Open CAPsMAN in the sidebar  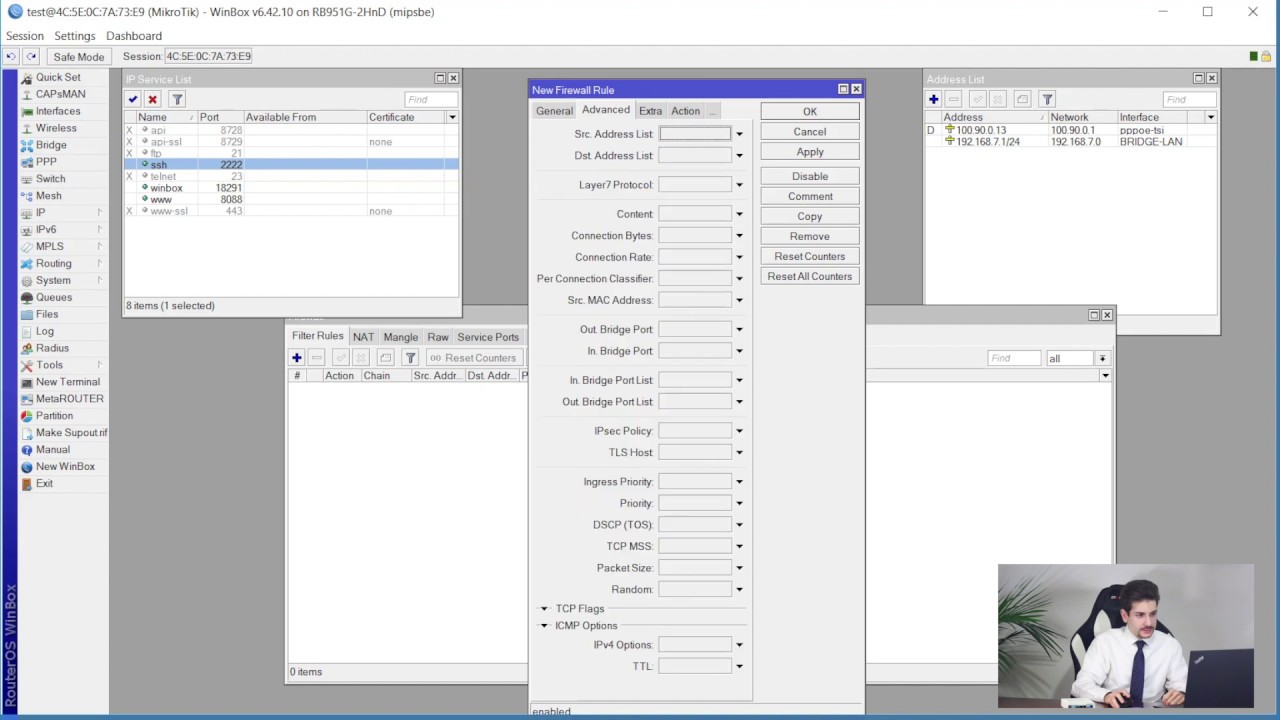tap(60, 94)
